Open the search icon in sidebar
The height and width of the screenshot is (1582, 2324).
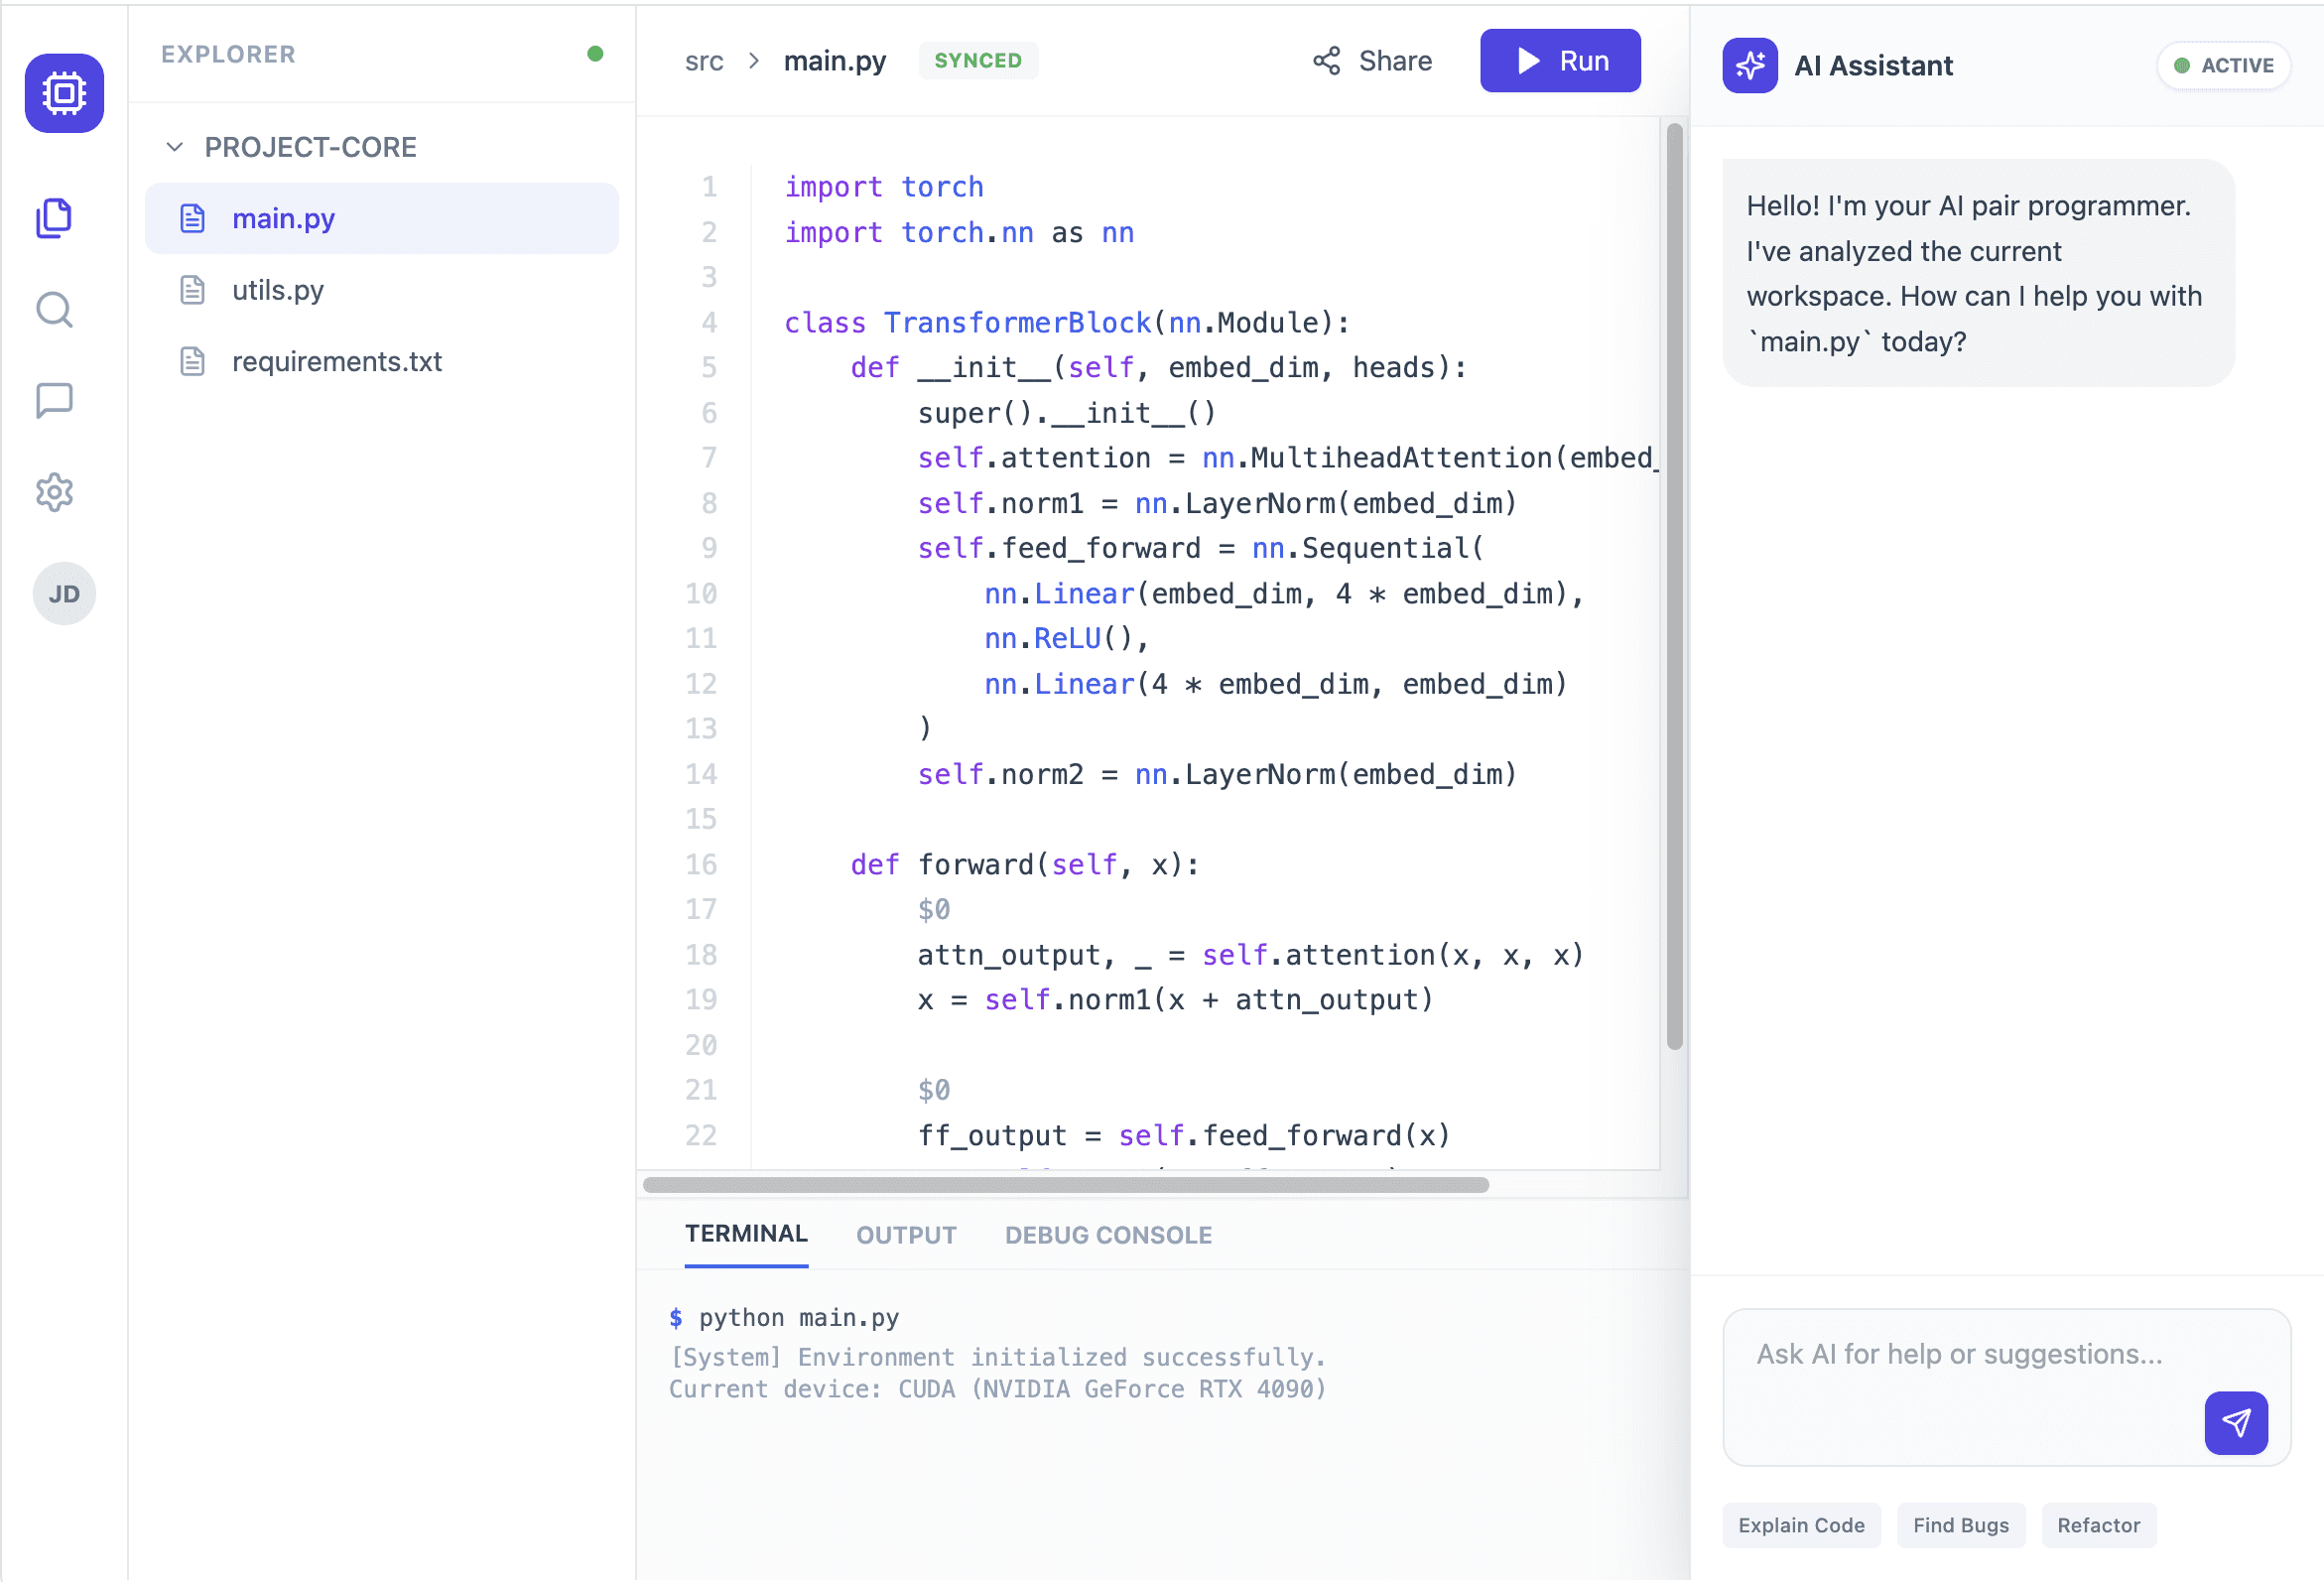(54, 310)
